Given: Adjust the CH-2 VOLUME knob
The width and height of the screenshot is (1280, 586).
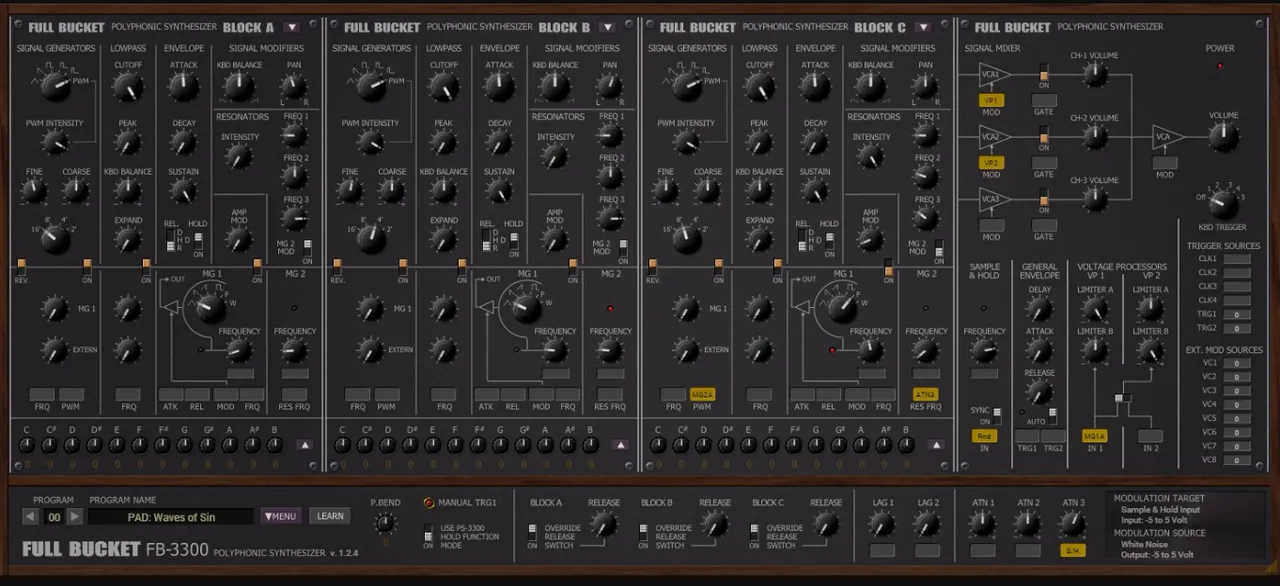Looking at the screenshot, I should click(x=1095, y=137).
